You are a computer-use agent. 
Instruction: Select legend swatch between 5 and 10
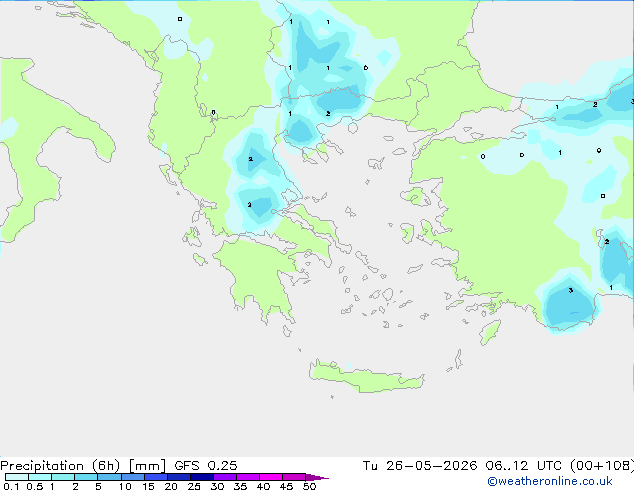109,477
